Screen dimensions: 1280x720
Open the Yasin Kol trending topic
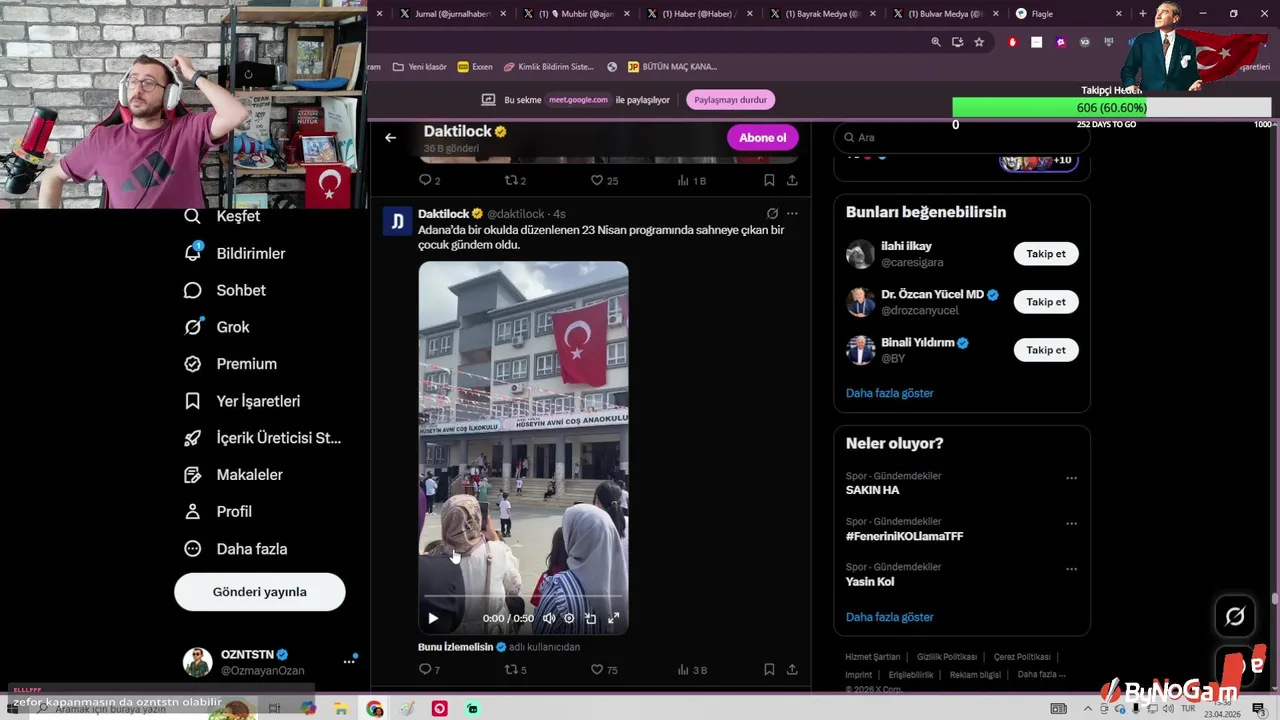(x=870, y=582)
